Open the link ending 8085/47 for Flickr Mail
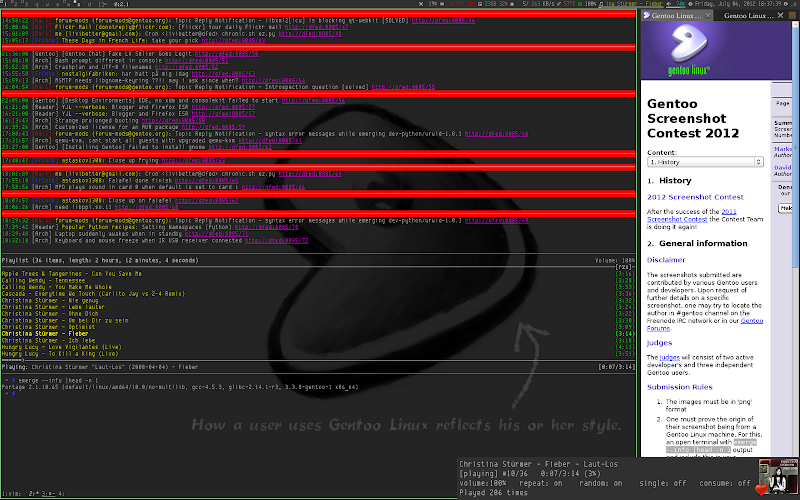The width and height of the screenshot is (800, 500). pos(316,27)
